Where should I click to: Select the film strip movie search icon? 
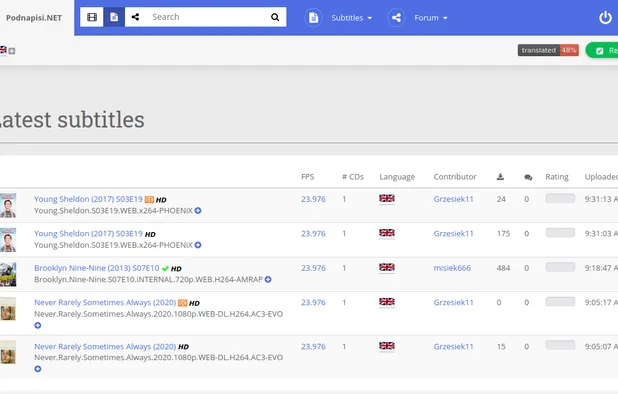pos(92,17)
